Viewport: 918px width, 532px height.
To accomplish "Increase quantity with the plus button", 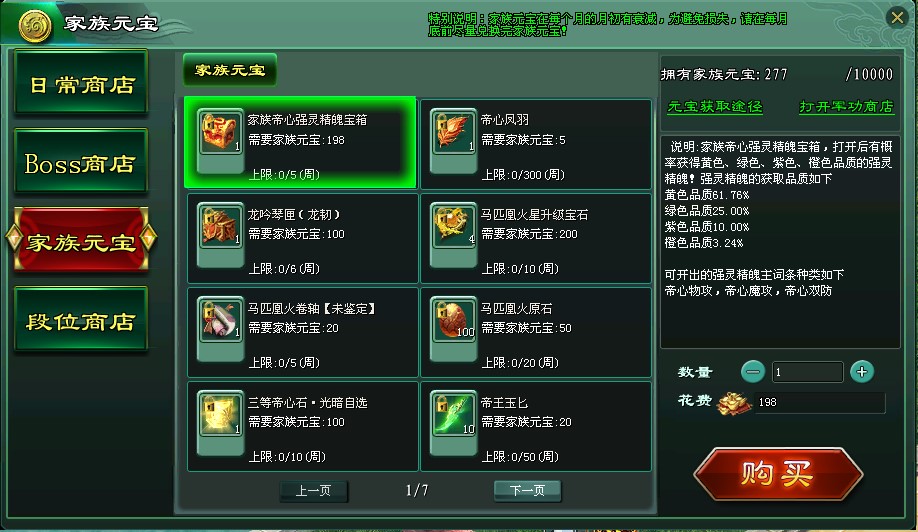I will [862, 372].
